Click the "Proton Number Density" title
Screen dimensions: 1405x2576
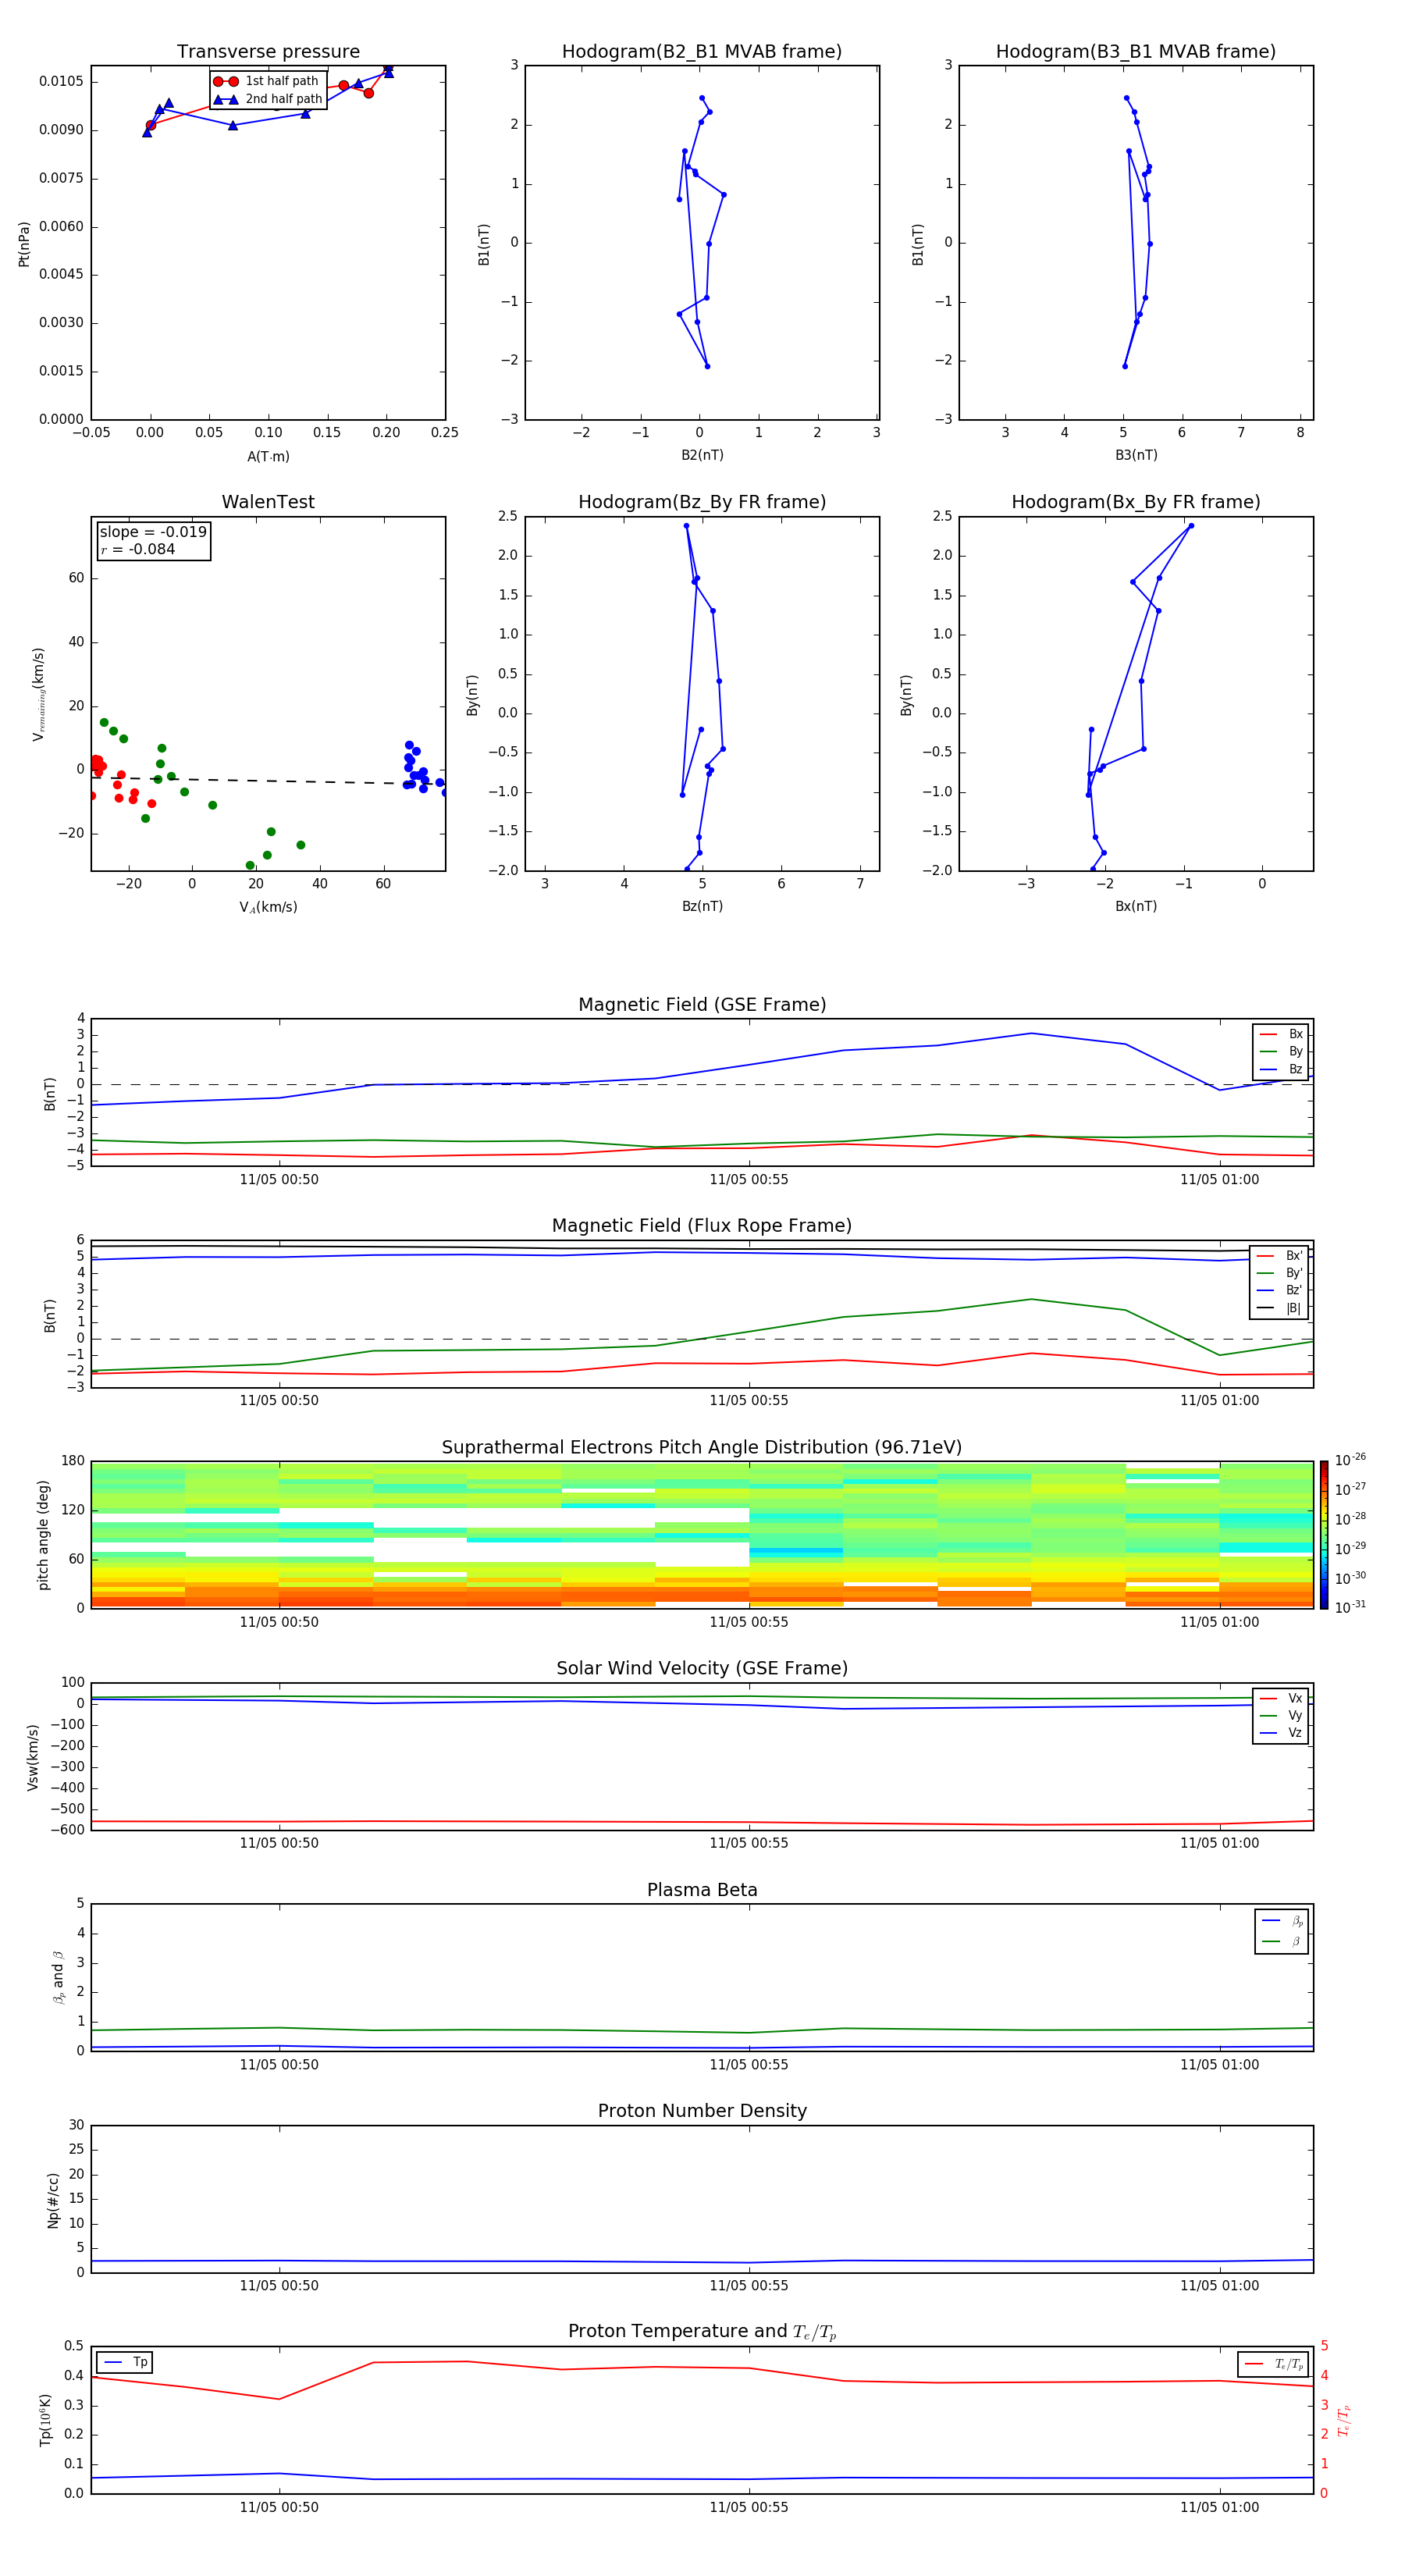[x=701, y=2111]
